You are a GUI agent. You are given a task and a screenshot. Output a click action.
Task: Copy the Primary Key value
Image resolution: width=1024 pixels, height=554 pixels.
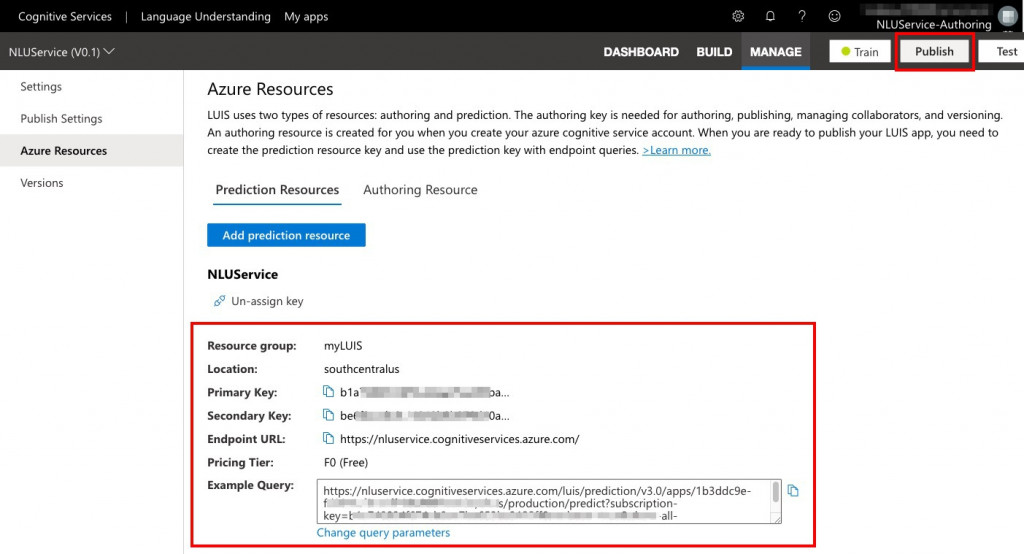click(328, 391)
